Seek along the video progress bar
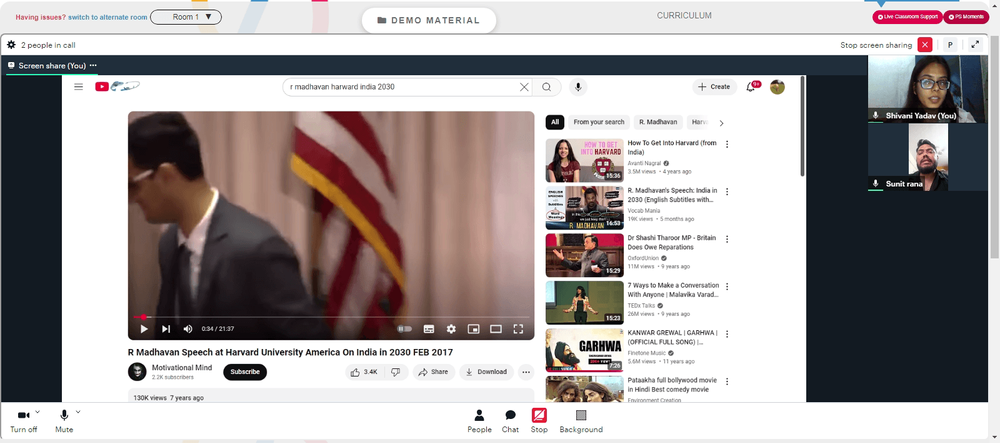The width and height of the screenshot is (1000, 443). click(332, 317)
